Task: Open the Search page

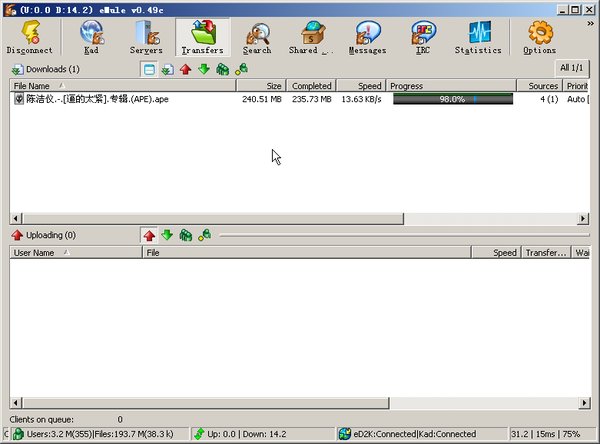Action: click(257, 37)
